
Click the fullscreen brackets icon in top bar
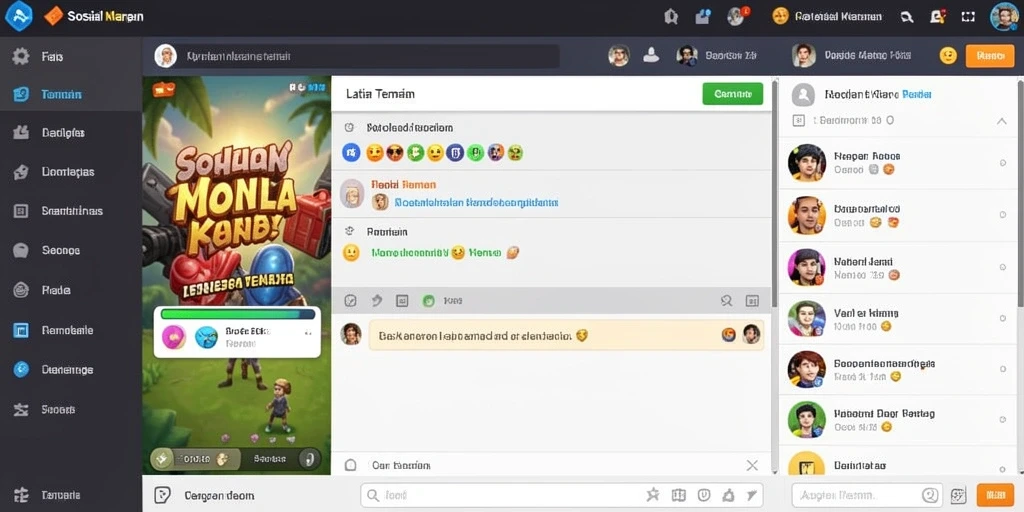point(968,17)
